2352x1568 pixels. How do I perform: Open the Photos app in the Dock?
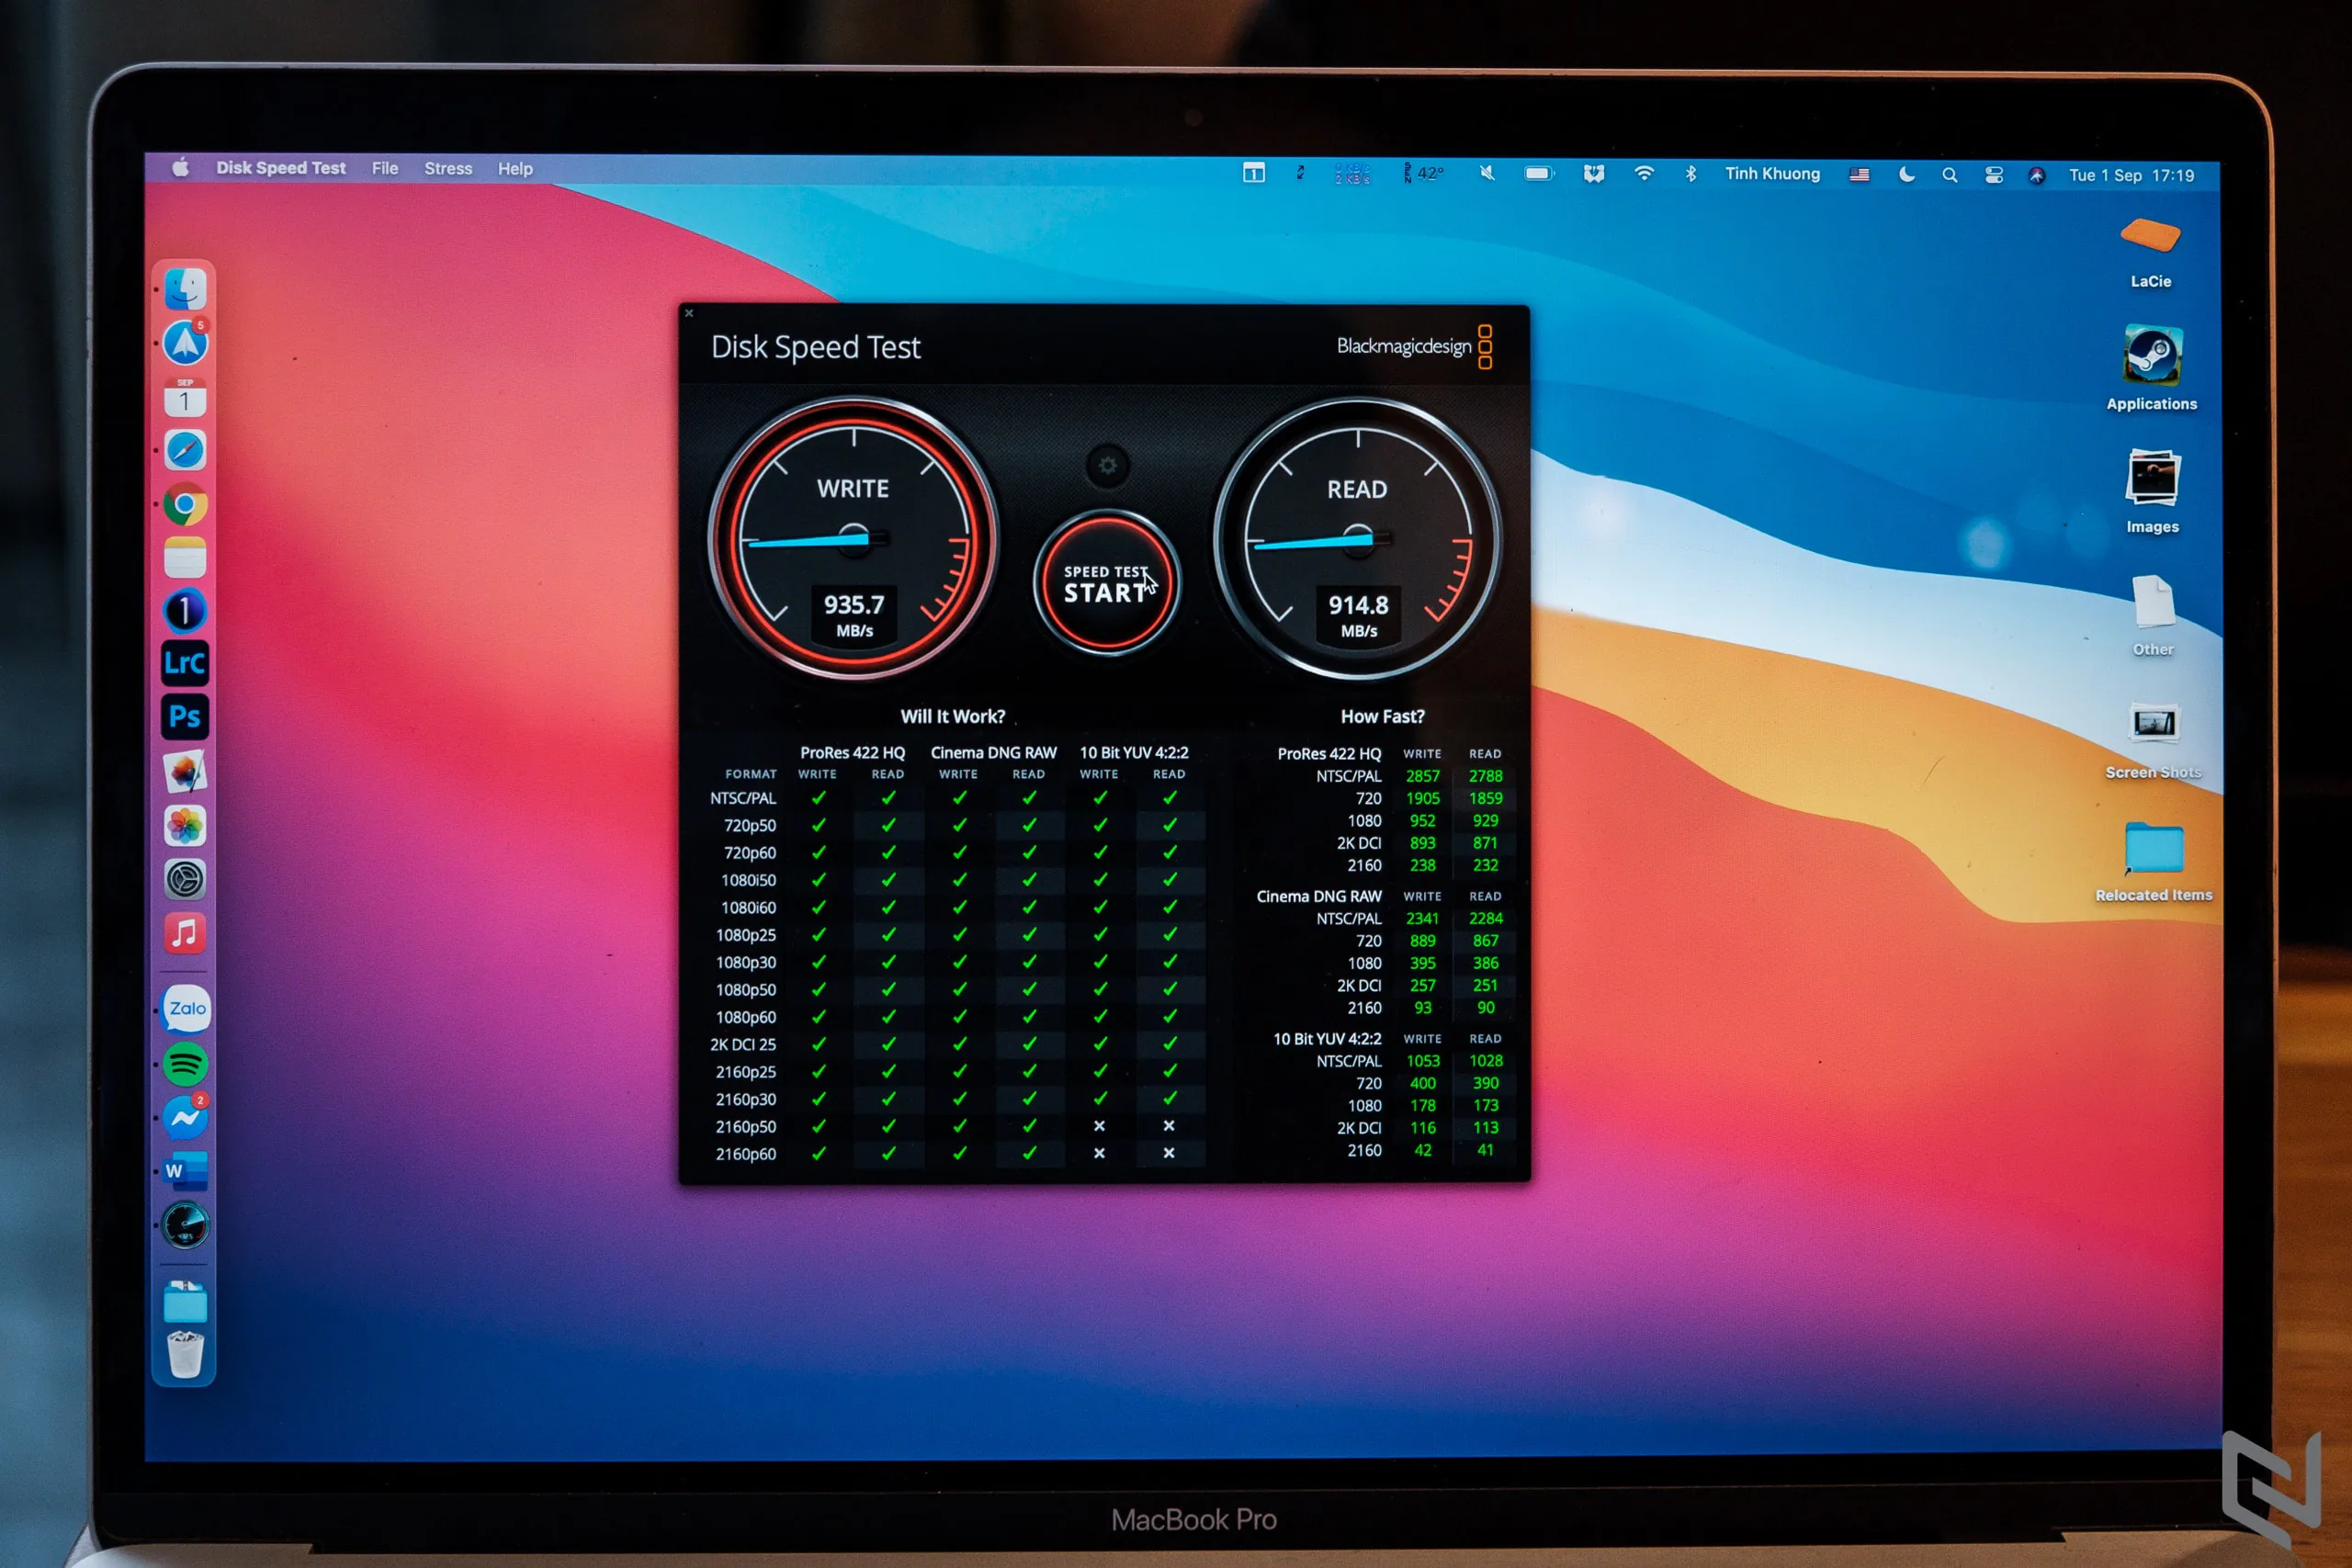(186, 826)
